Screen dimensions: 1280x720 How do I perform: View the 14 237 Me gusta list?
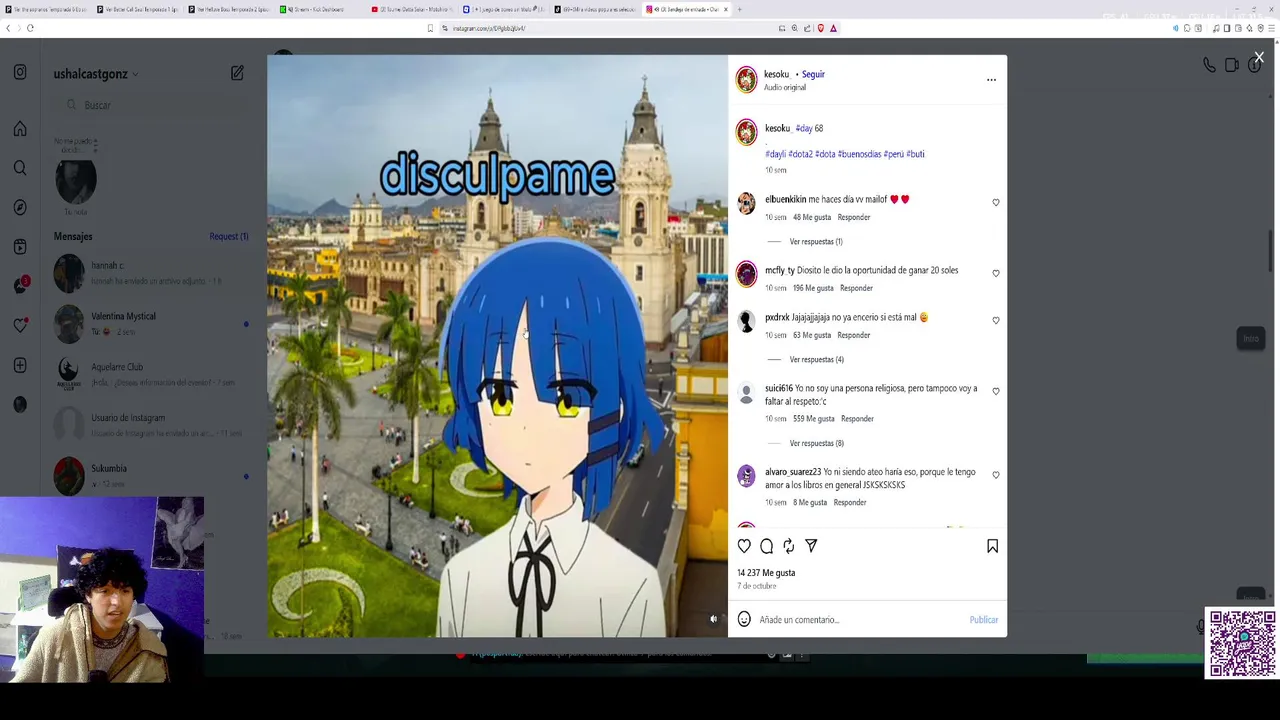pyautogui.click(x=766, y=573)
